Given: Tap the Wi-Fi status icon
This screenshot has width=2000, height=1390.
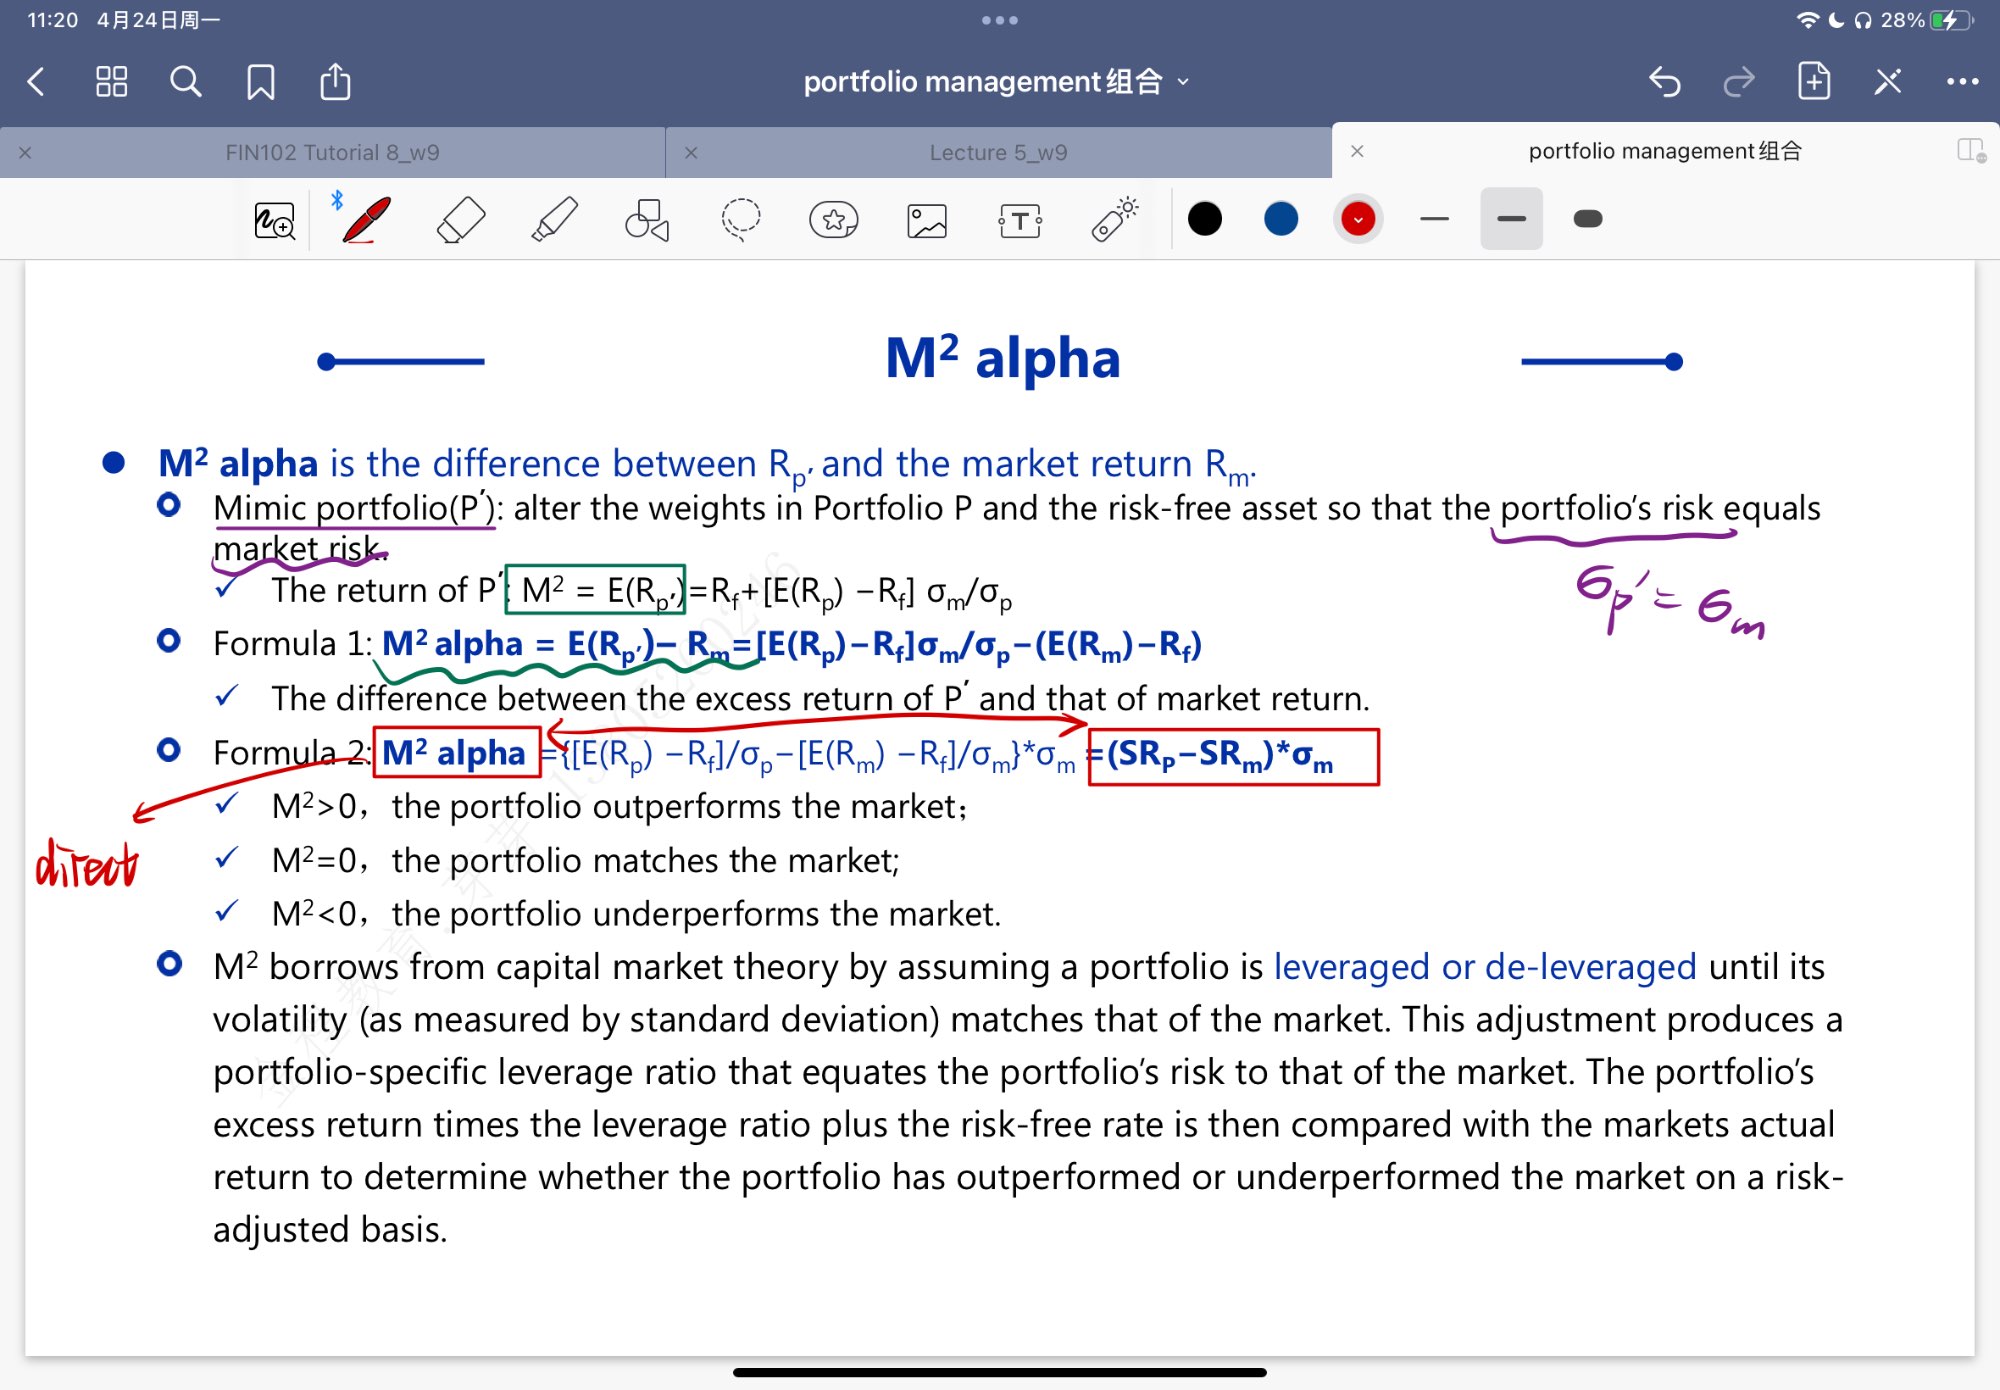Looking at the screenshot, I should (x=1807, y=20).
